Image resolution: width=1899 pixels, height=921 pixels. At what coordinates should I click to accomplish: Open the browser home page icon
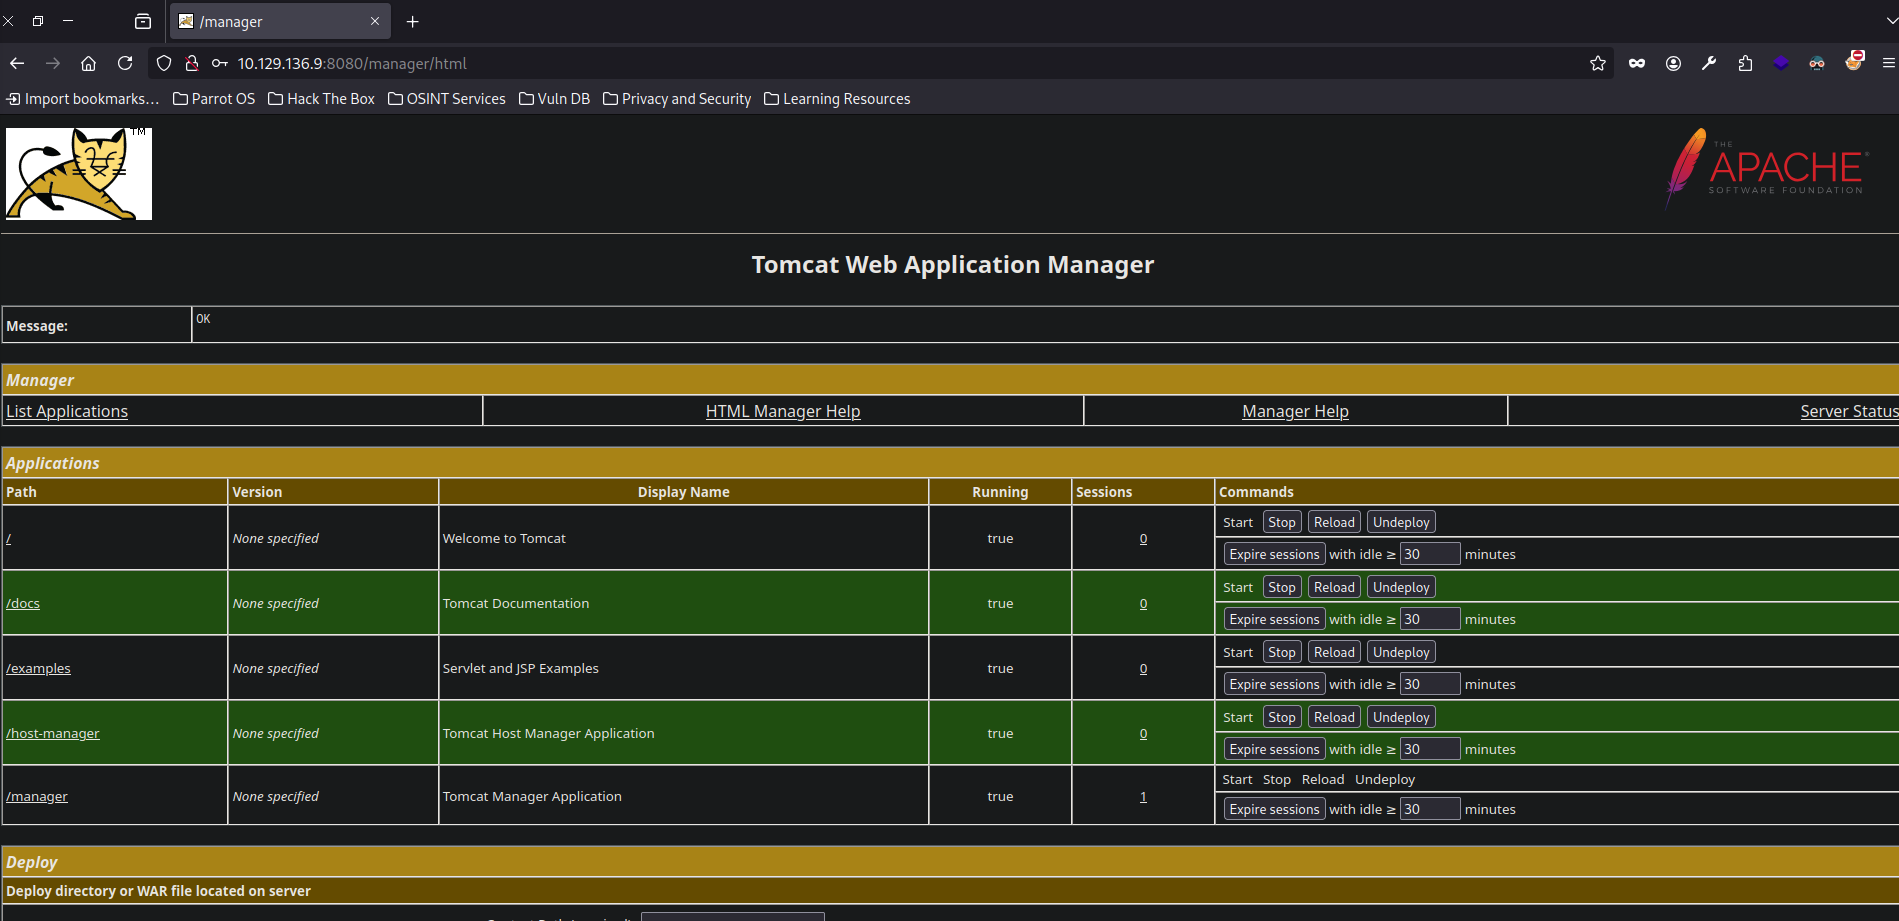click(89, 63)
